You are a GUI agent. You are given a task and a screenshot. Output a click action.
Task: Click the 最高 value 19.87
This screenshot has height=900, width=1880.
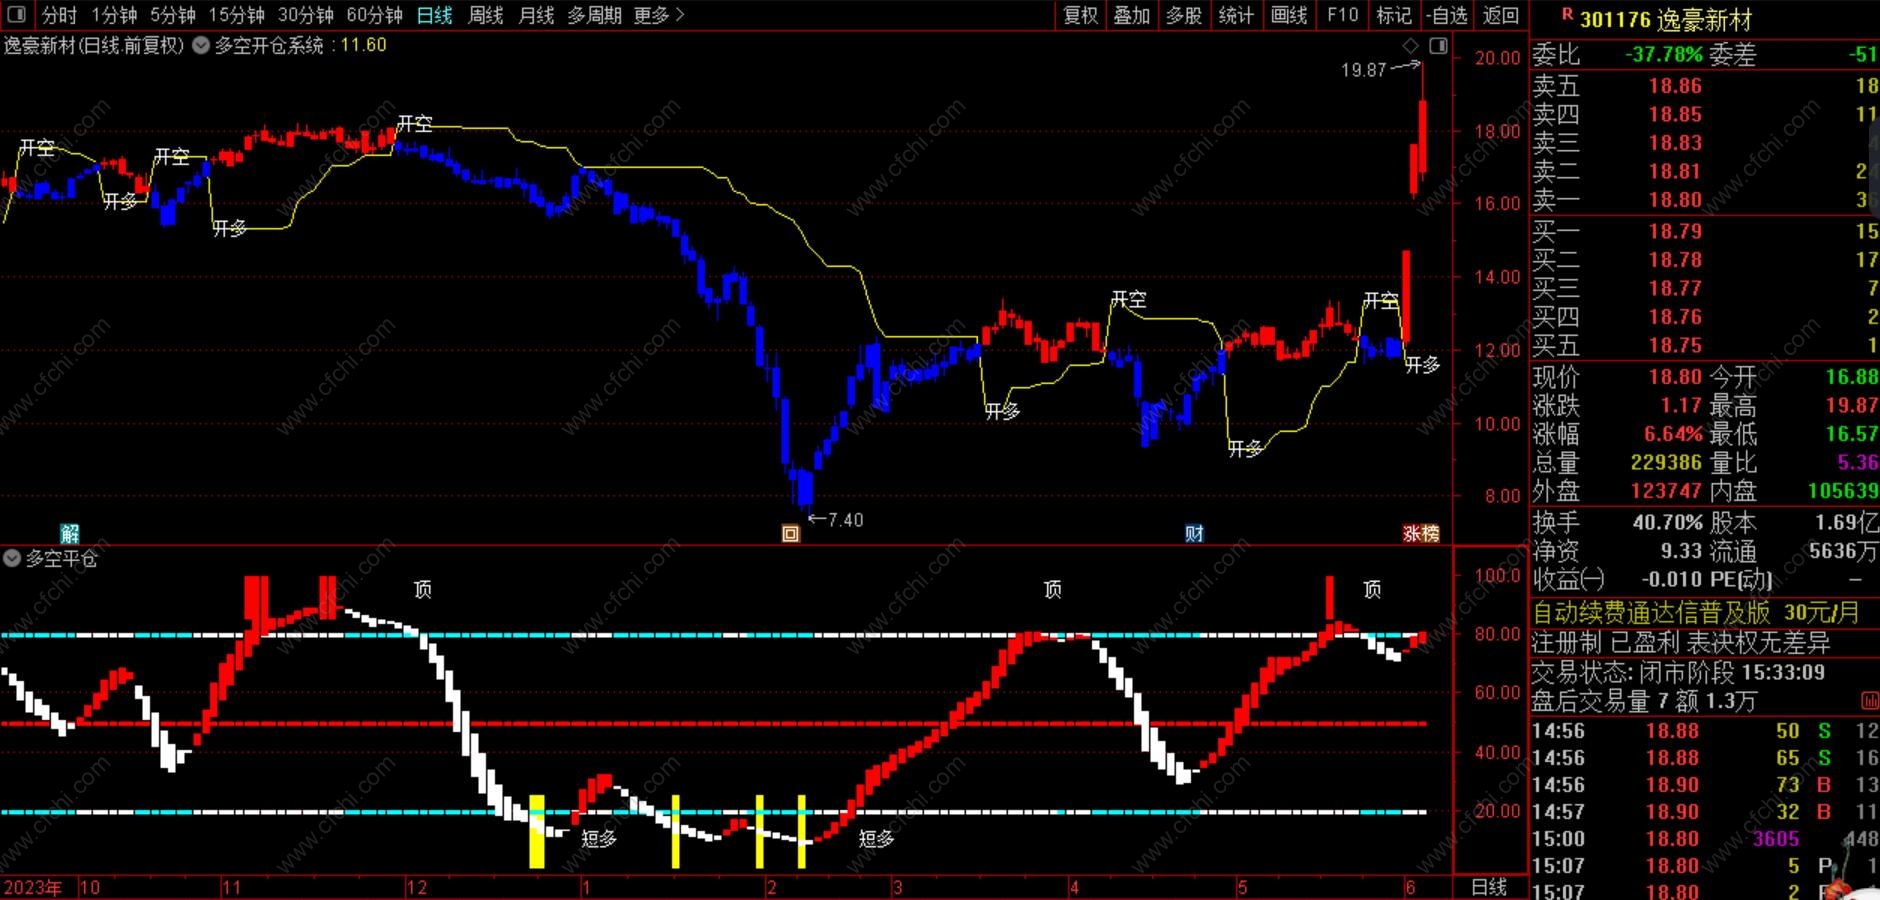[x=1851, y=405]
